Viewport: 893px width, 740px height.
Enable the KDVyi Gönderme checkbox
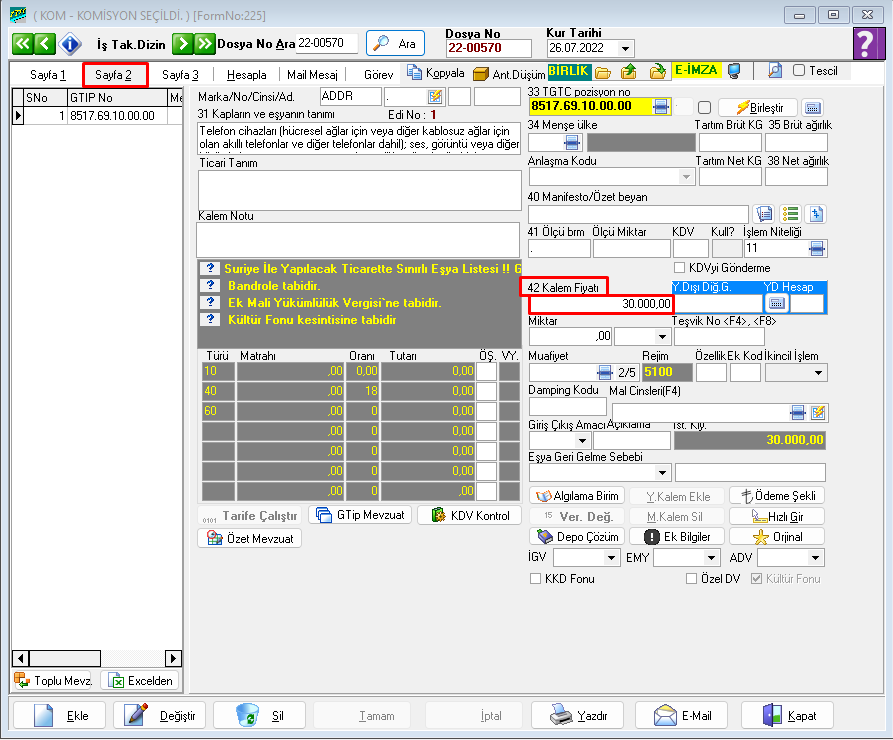tap(679, 268)
